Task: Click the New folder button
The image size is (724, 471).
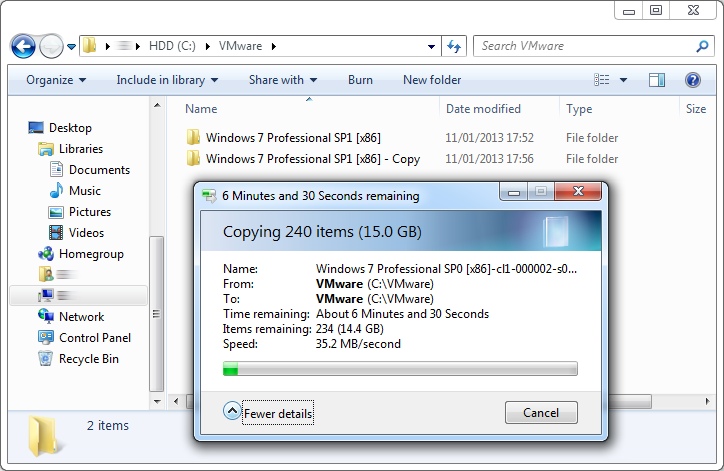Action: 432,80
